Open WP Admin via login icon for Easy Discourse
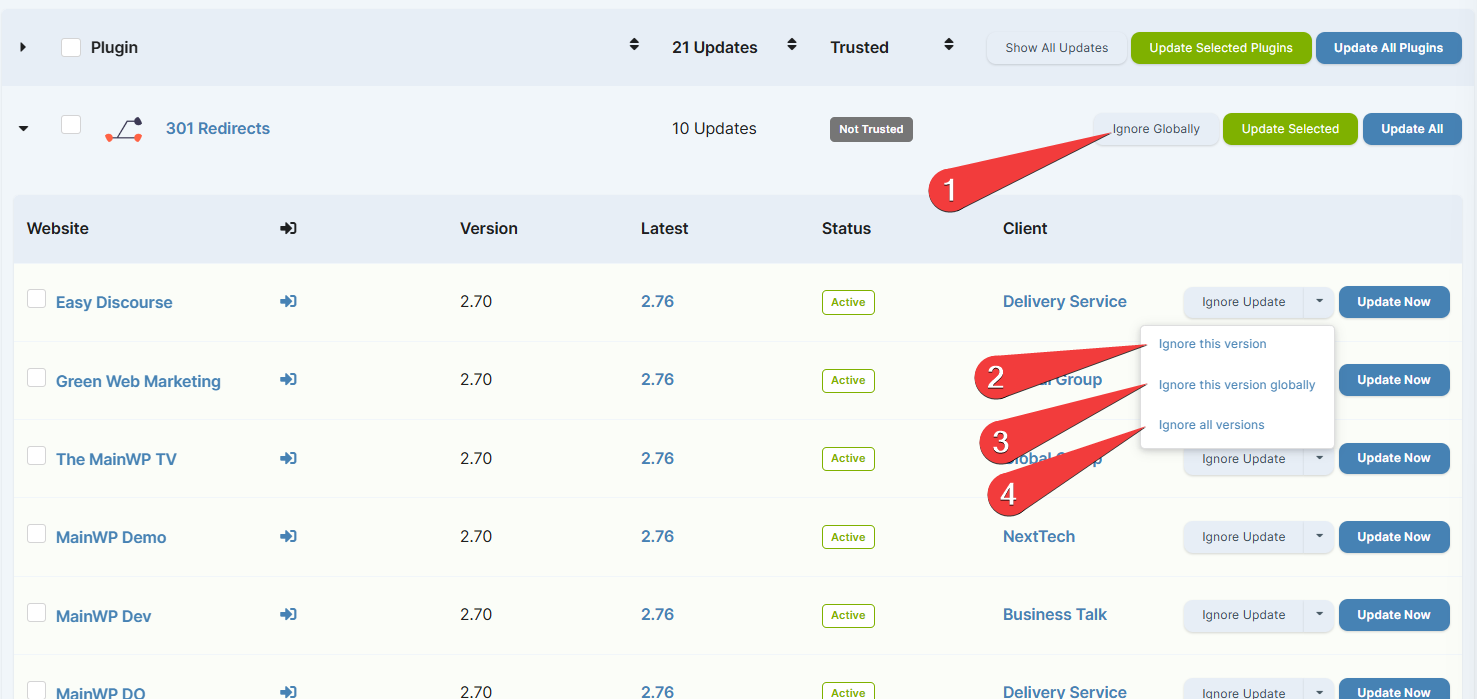Image resolution: width=1477 pixels, height=699 pixels. (x=288, y=301)
